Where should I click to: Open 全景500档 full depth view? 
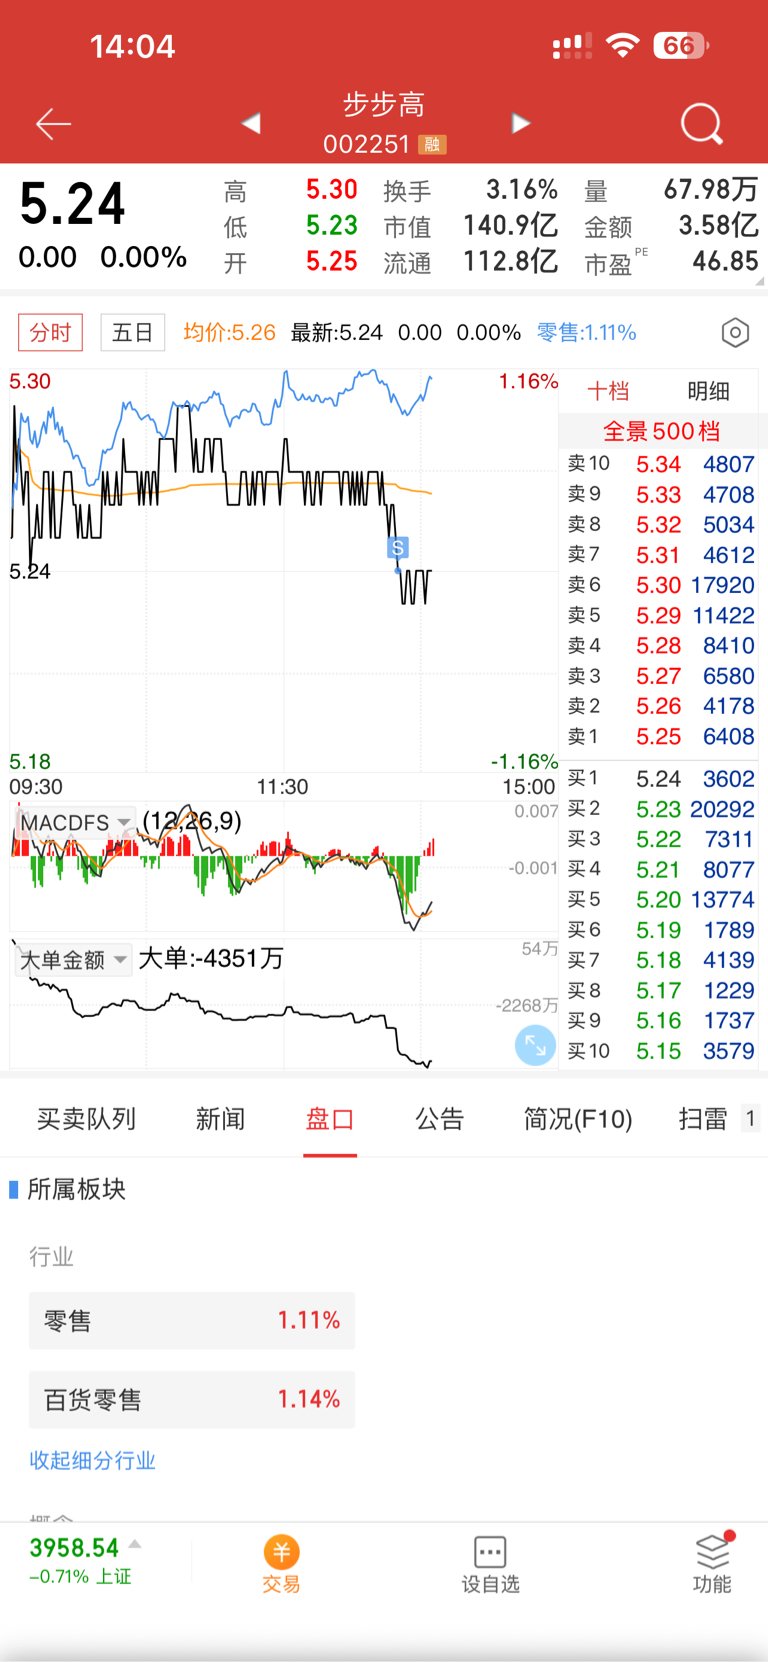(661, 432)
